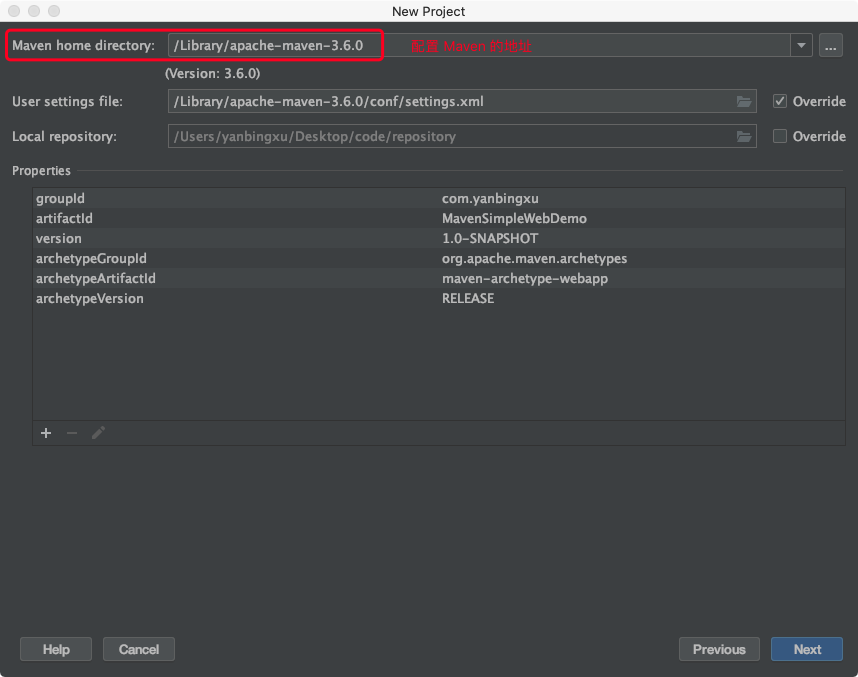Select the archetypeGroupId property row
The height and width of the screenshot is (677, 858).
click(x=439, y=258)
